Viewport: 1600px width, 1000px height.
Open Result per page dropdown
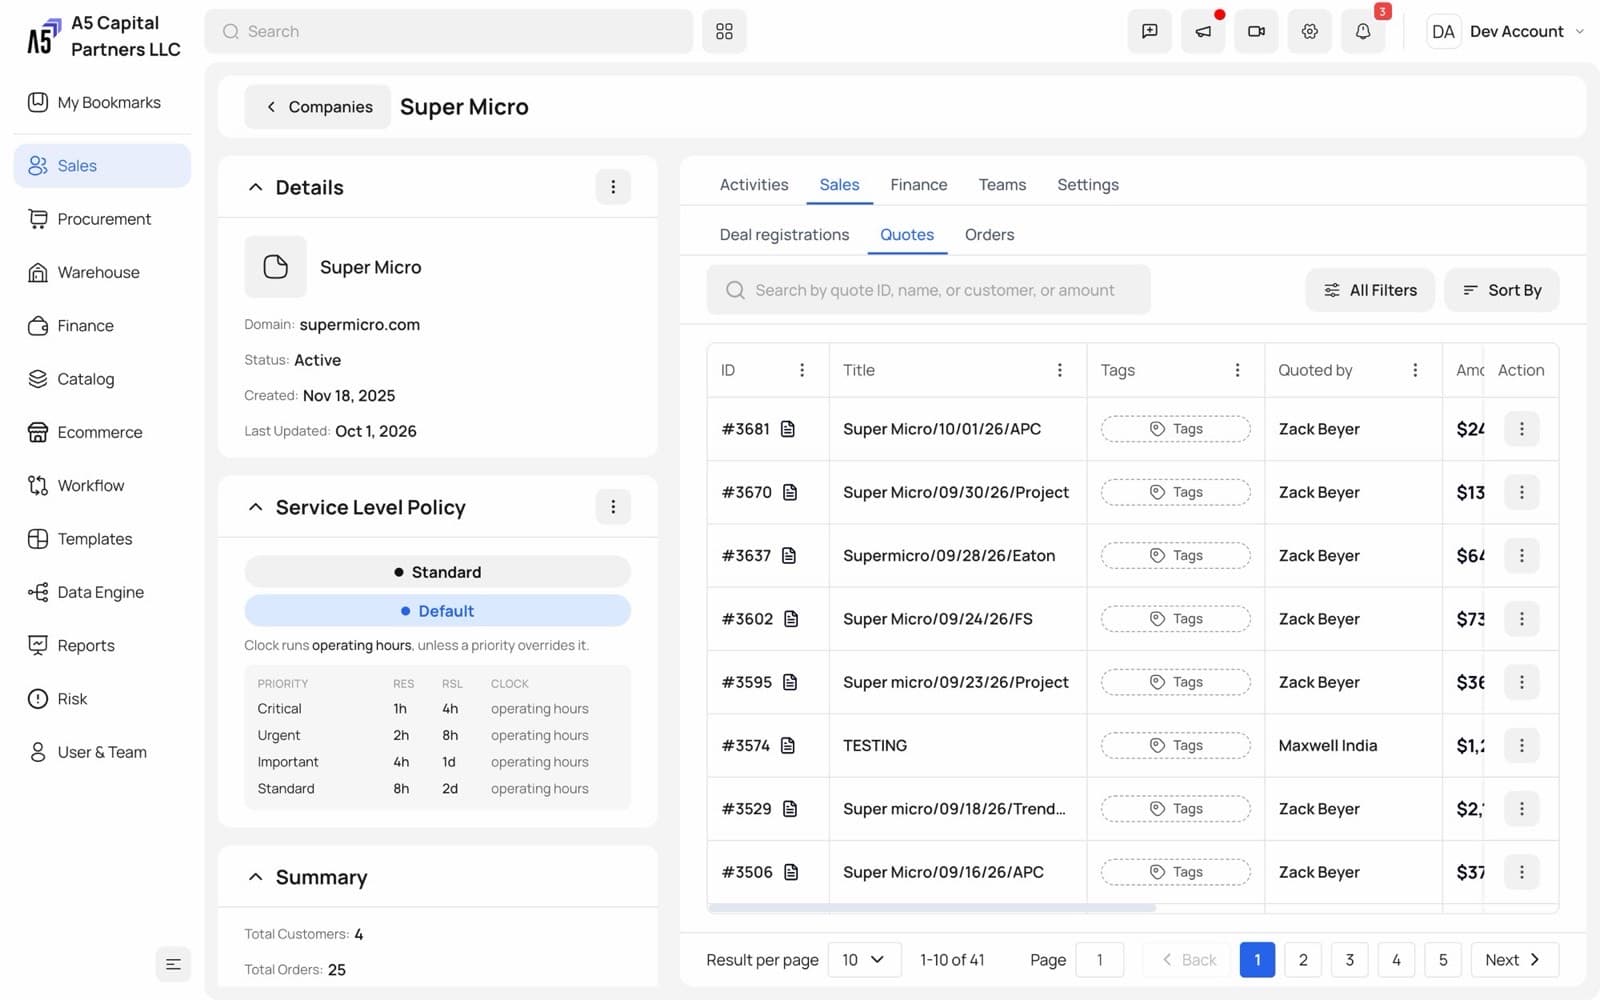click(864, 960)
